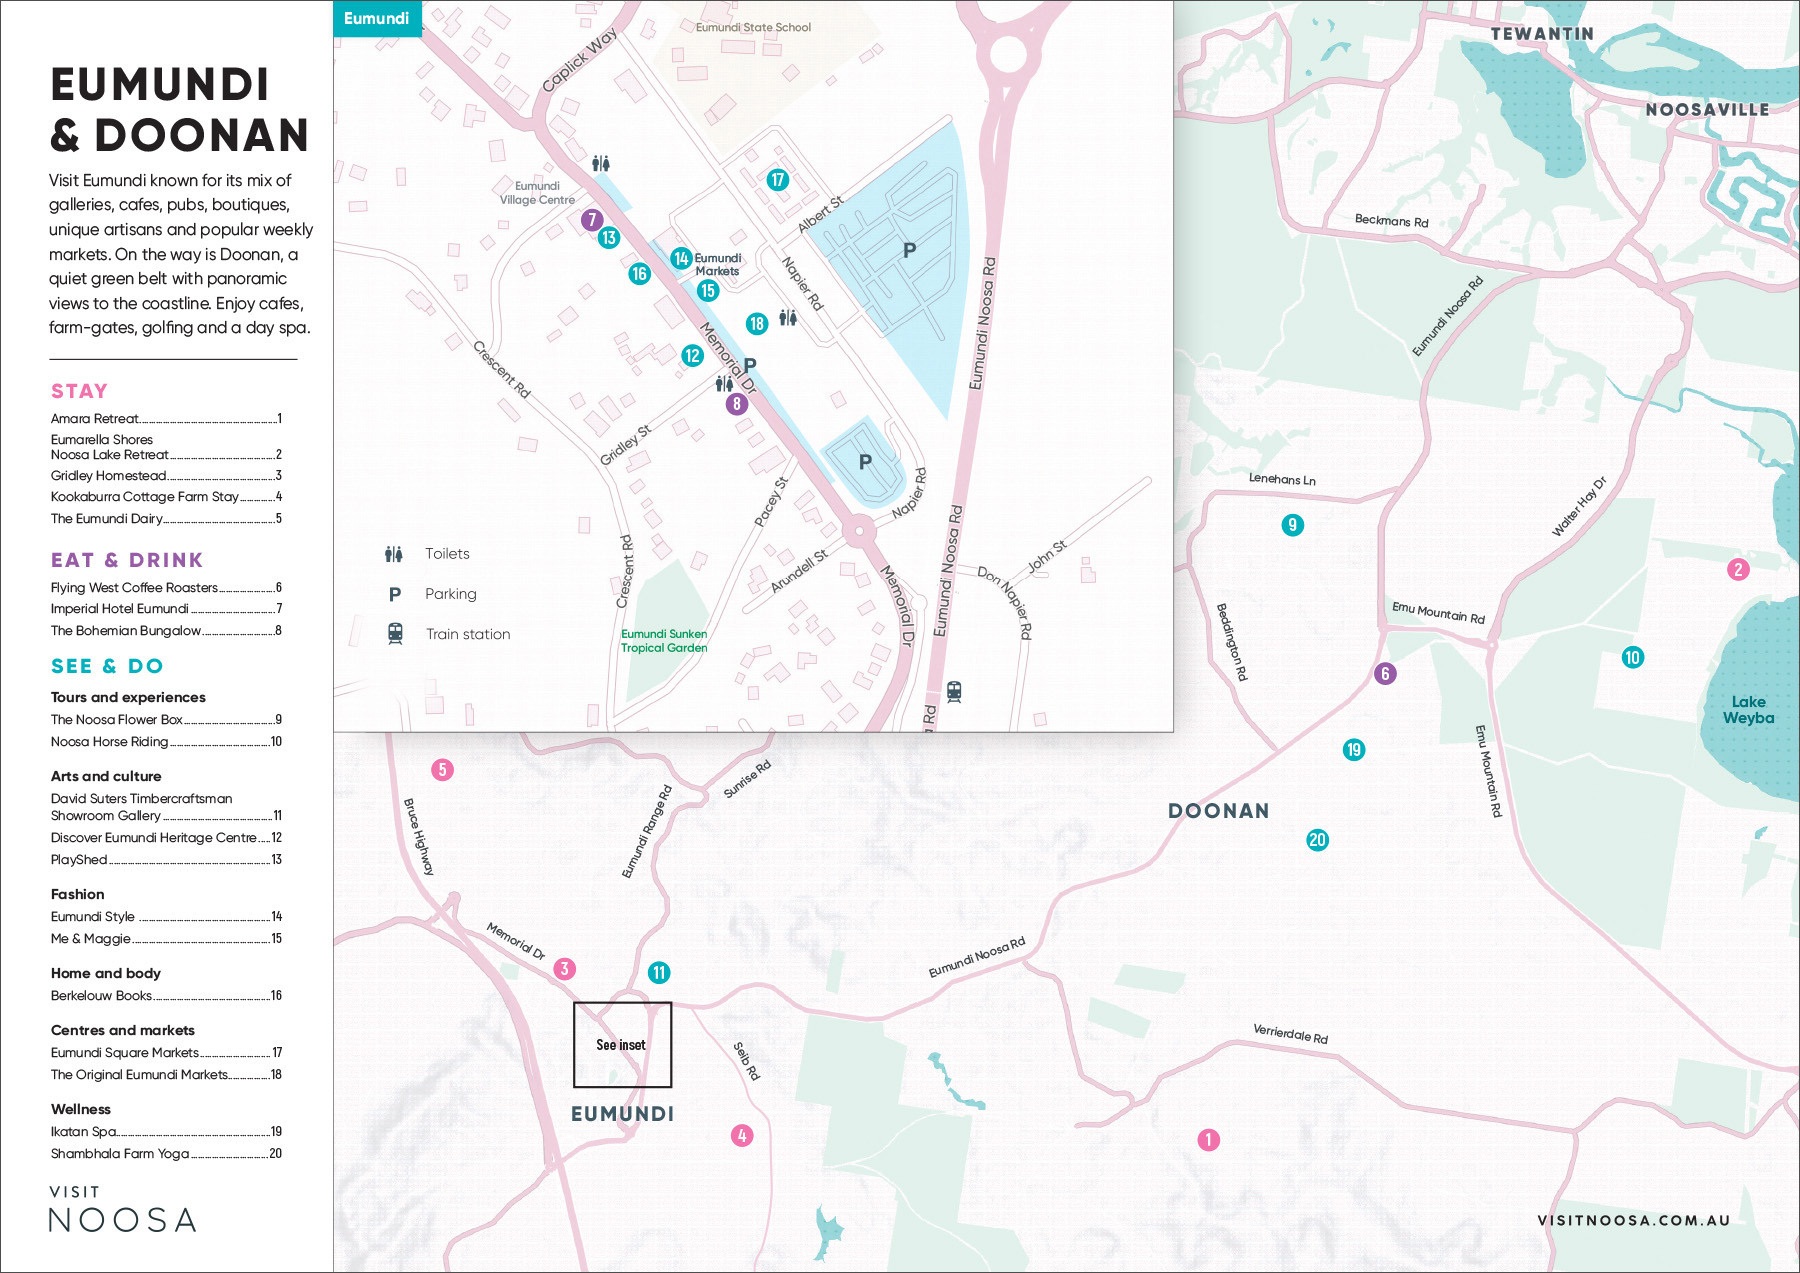This screenshot has height=1273, width=1800.
Task: Select map marker 17 near Albert St
Action: pyautogui.click(x=778, y=180)
